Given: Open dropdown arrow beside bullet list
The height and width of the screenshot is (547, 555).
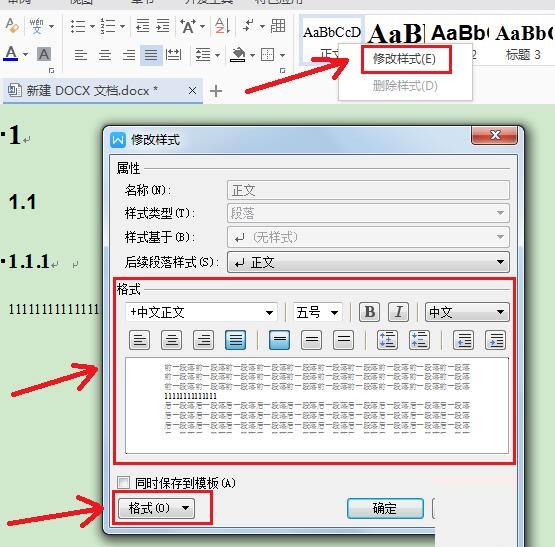Looking at the screenshot, I should [x=92, y=26].
